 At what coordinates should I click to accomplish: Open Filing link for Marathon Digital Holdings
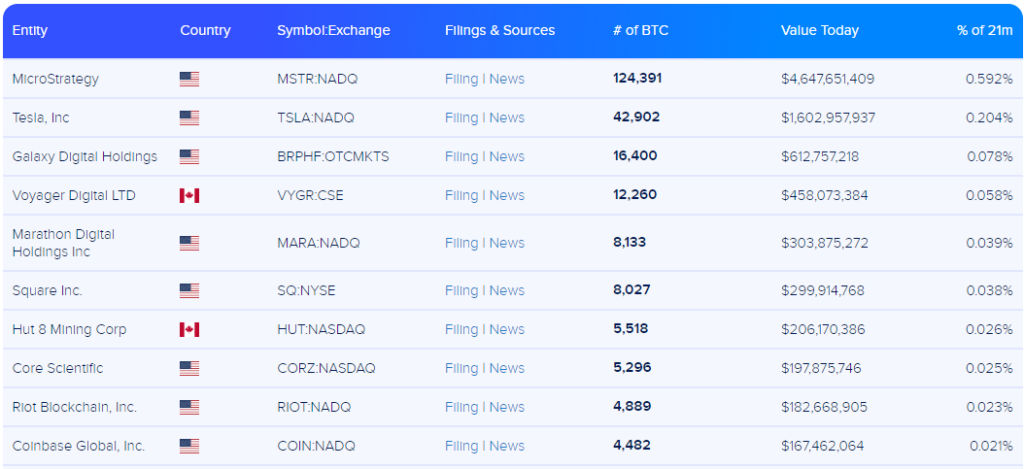(x=461, y=243)
